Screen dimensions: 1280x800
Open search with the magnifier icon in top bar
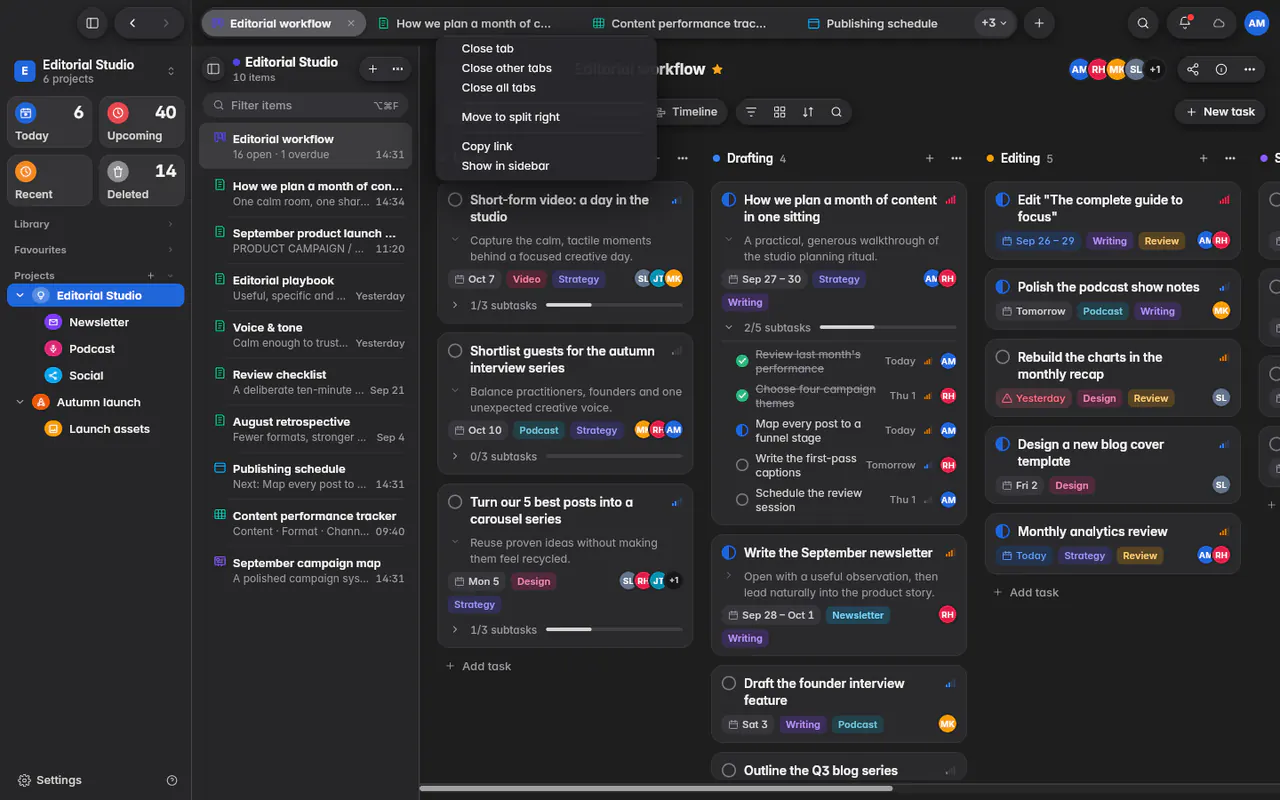coord(1143,23)
